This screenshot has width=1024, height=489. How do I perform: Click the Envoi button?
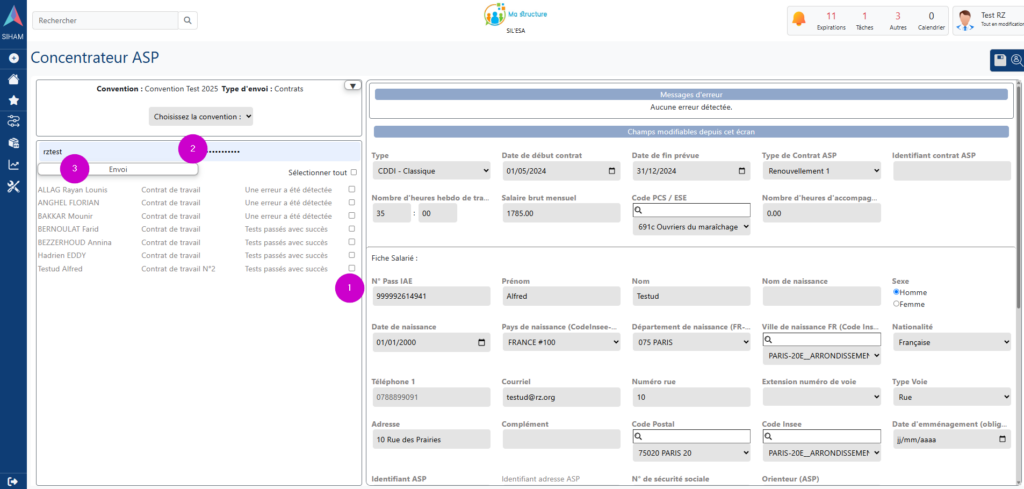click(118, 170)
